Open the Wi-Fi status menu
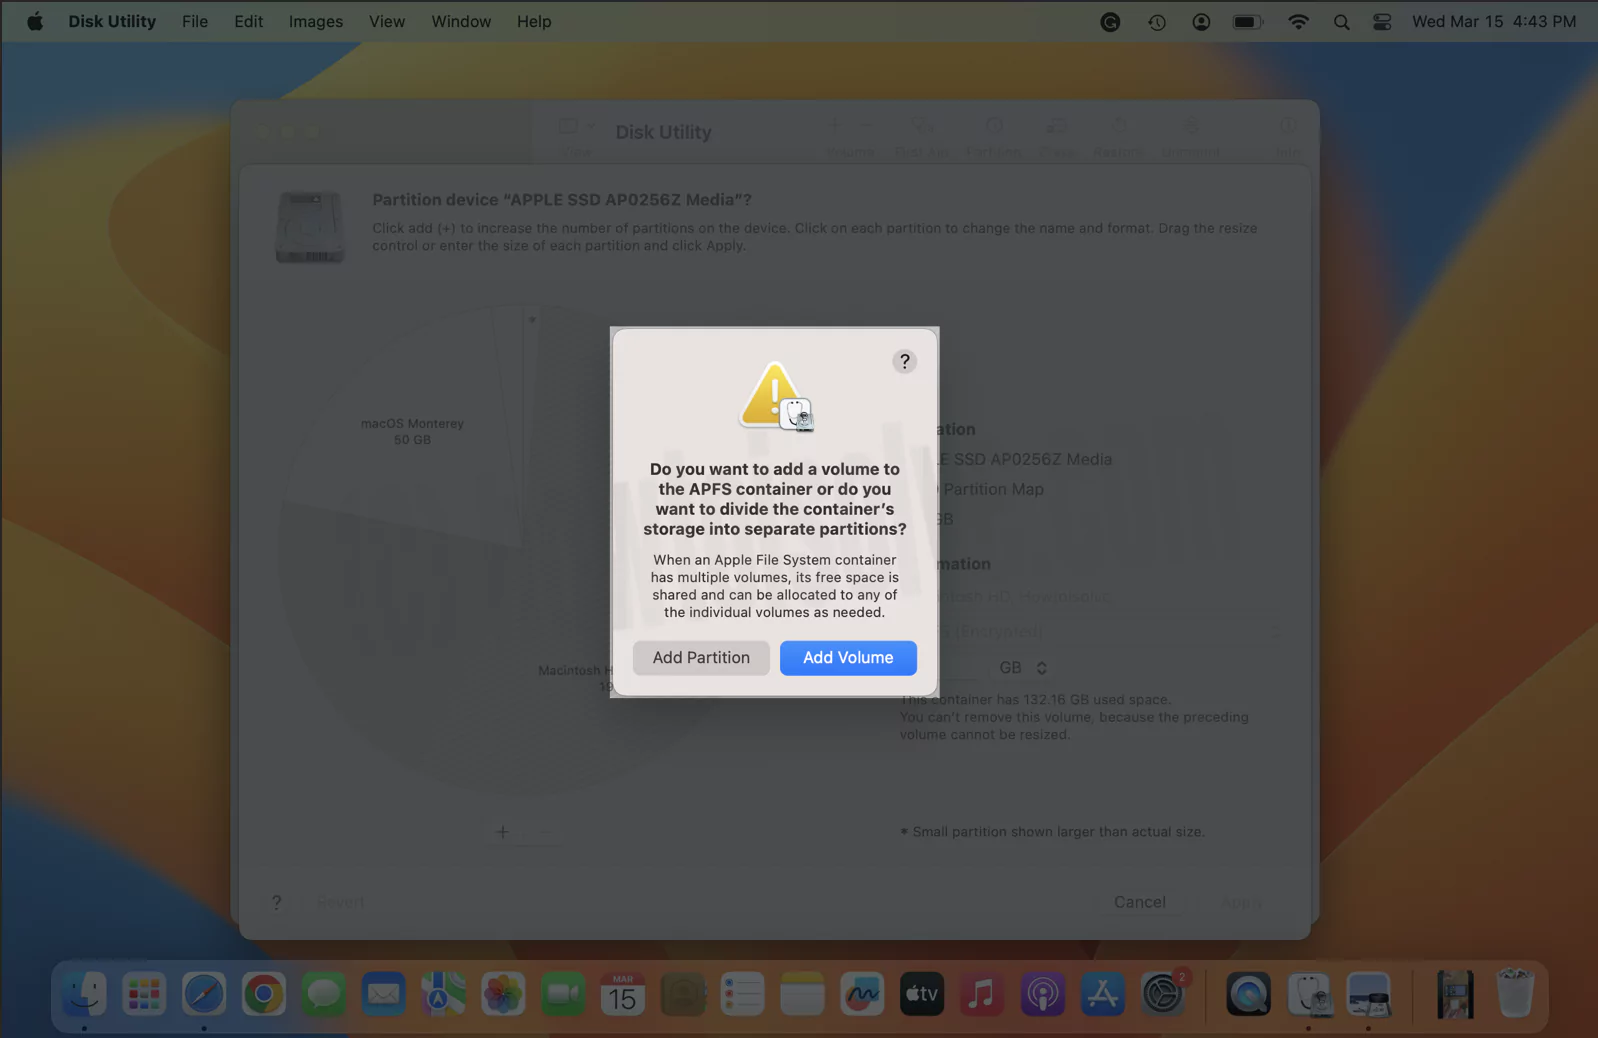Image resolution: width=1598 pixels, height=1038 pixels. [1298, 21]
